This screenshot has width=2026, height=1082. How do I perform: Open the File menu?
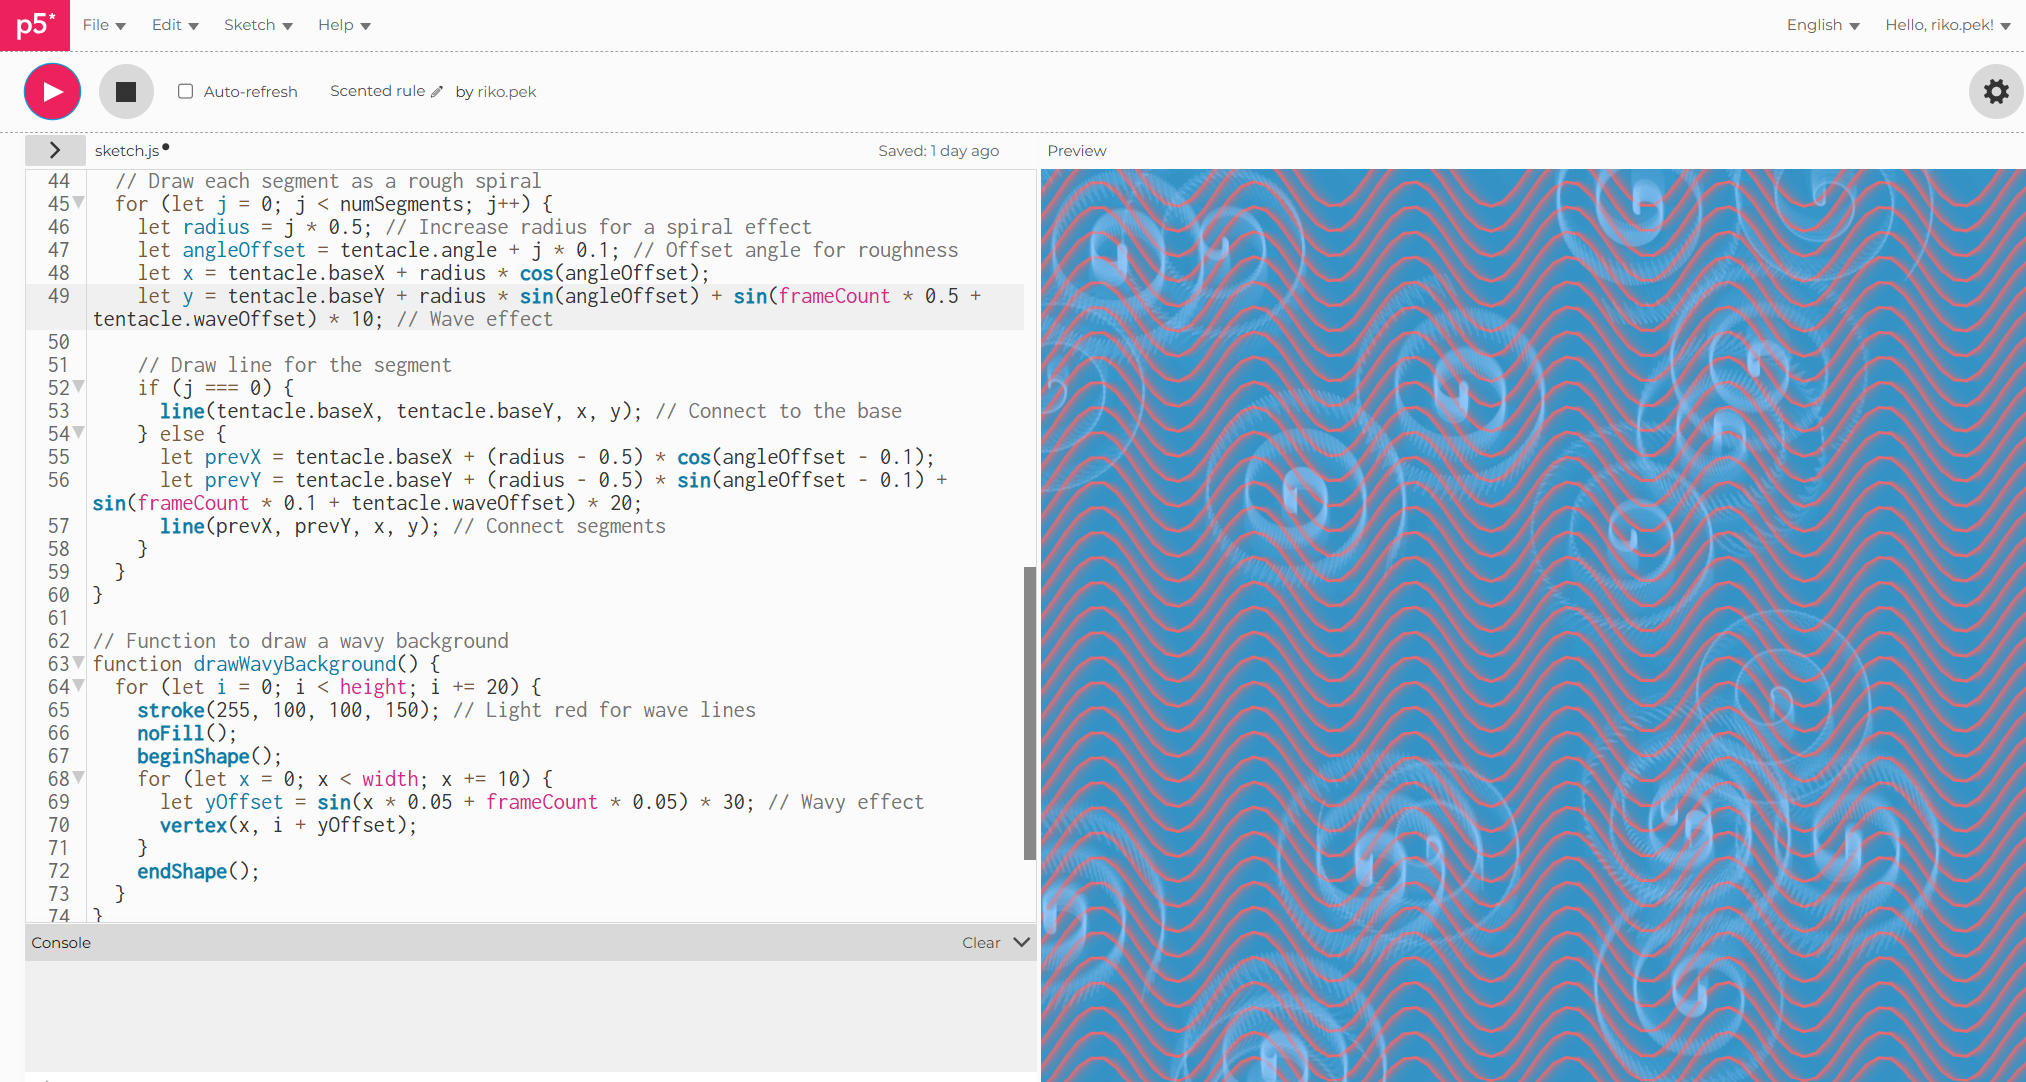pyautogui.click(x=104, y=25)
